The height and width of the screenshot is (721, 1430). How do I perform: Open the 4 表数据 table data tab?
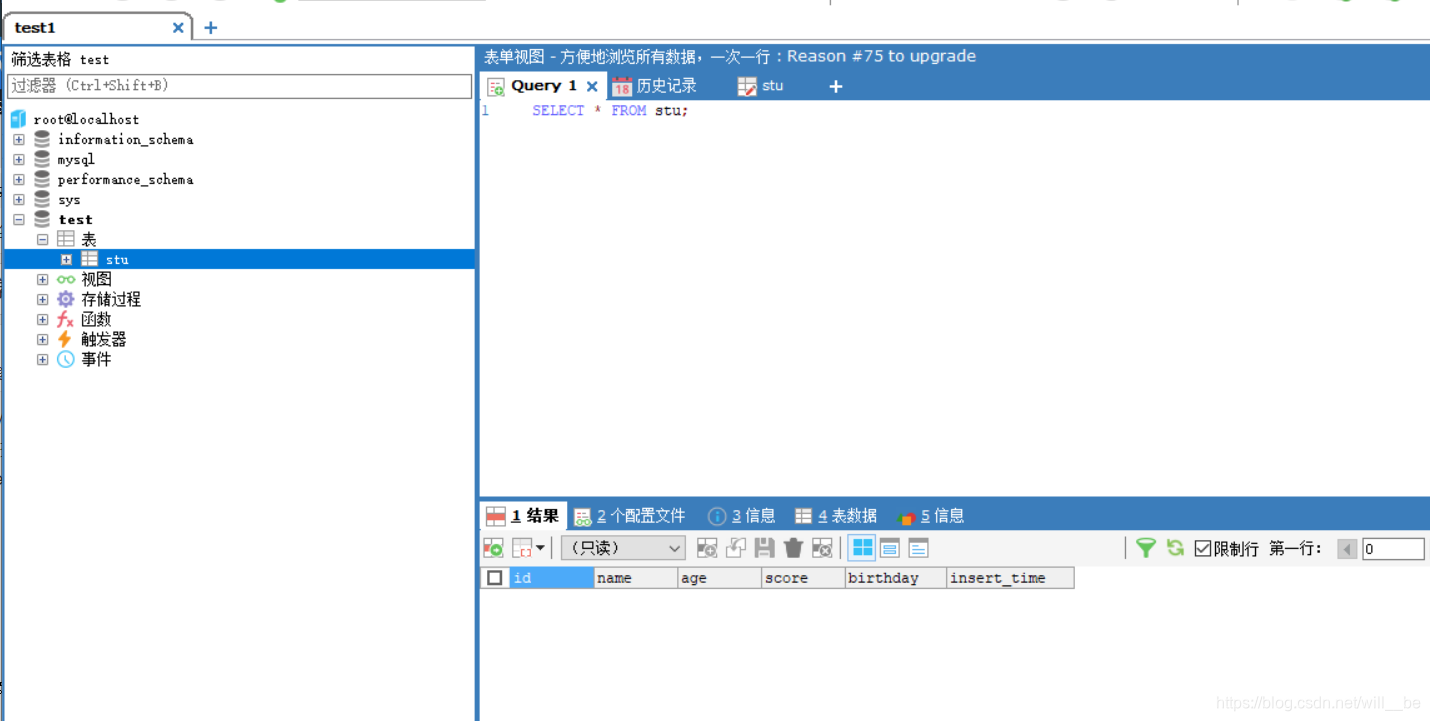836,516
